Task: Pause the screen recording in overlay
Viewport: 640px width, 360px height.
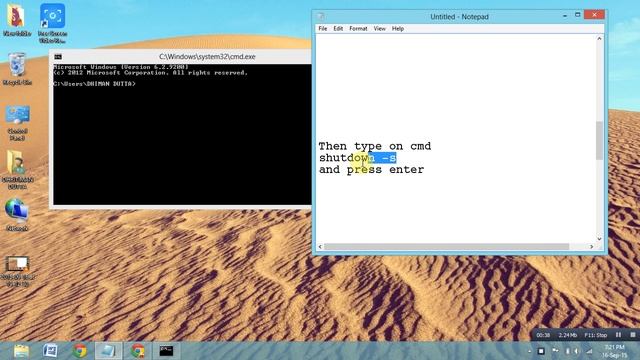Action: click(618, 335)
